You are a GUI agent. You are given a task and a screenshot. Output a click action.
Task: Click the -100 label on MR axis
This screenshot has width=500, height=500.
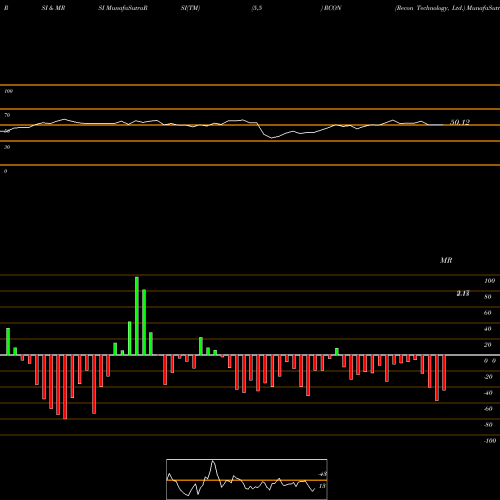[x=490, y=441]
